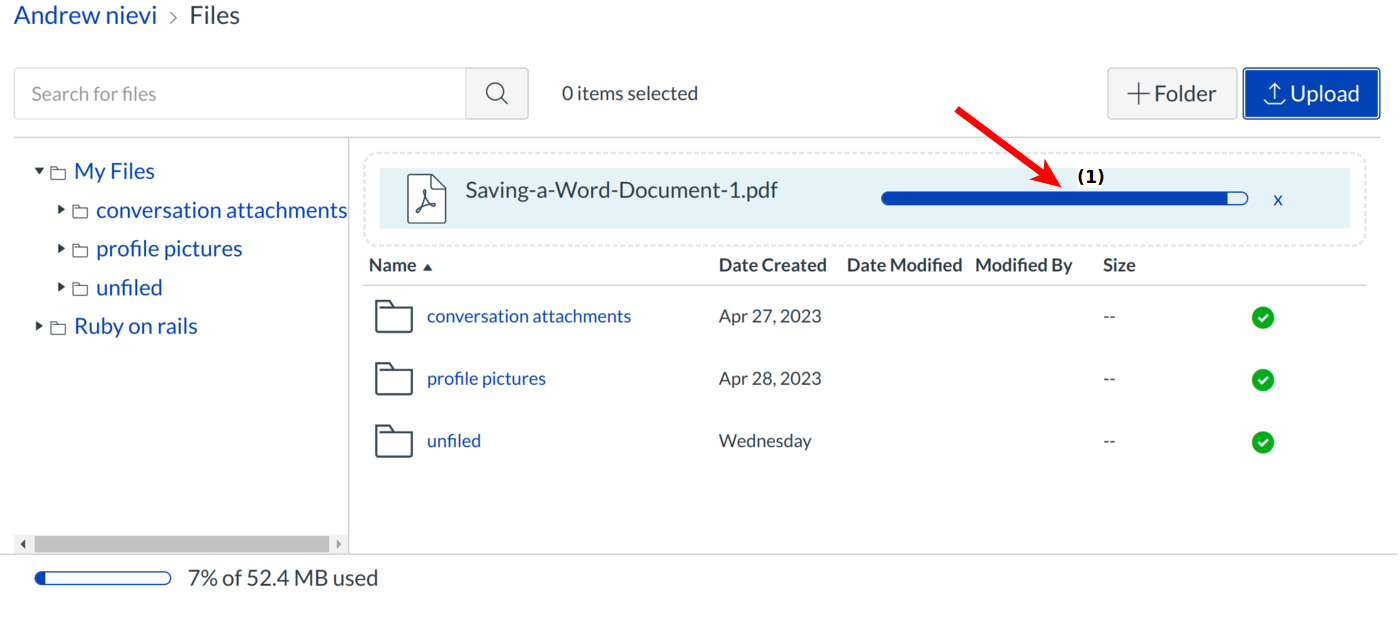Viewport: 1400px width, 621px height.
Task: Sort files by Date Created column
Action: (x=772, y=266)
